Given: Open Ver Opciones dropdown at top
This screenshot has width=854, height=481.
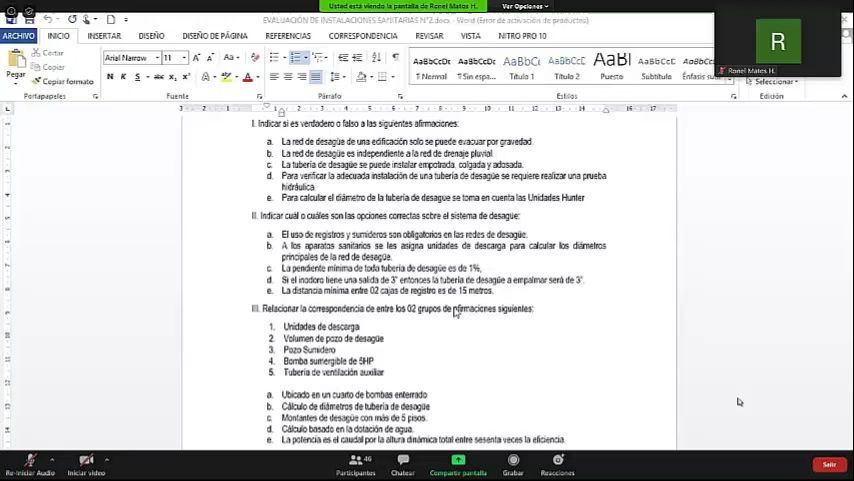Looking at the screenshot, I should [x=525, y=6].
